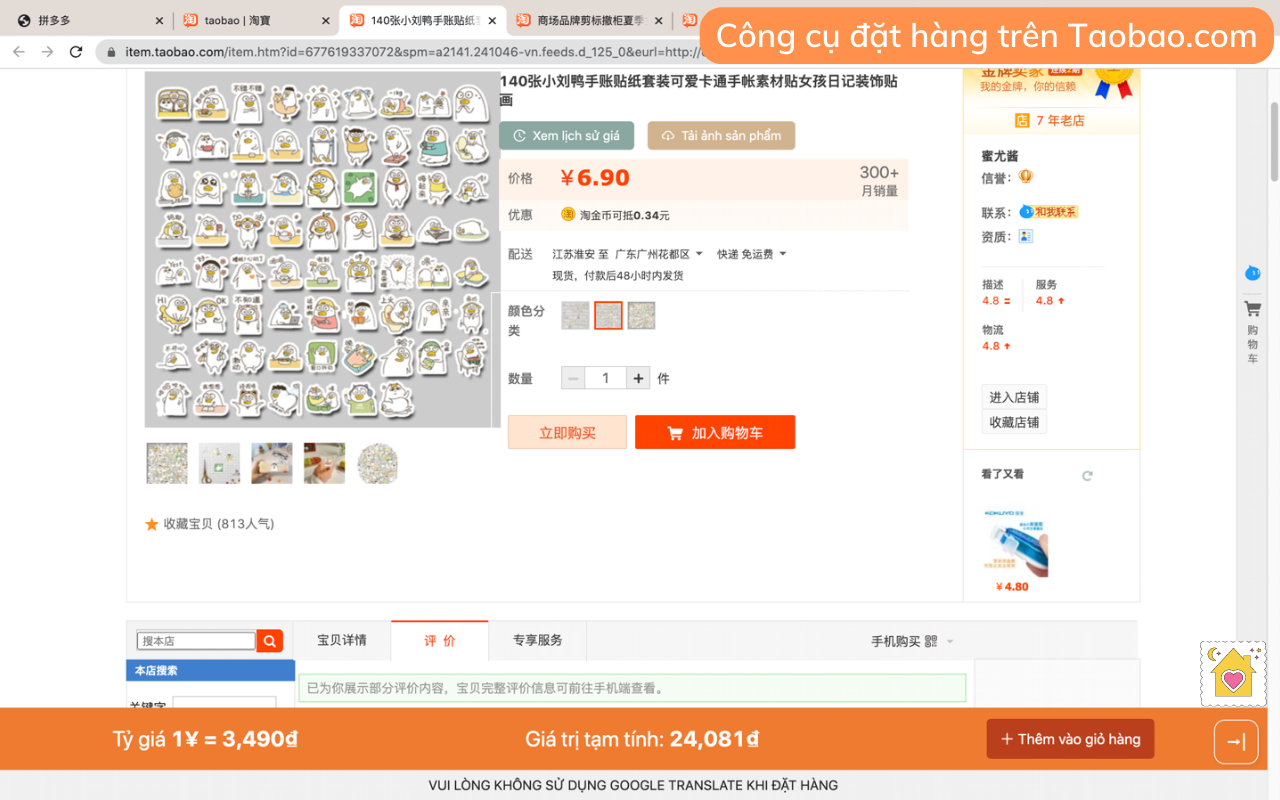Viewport: 1280px width, 800px height.
Task: Click the store search magnifier icon
Action: [x=269, y=640]
